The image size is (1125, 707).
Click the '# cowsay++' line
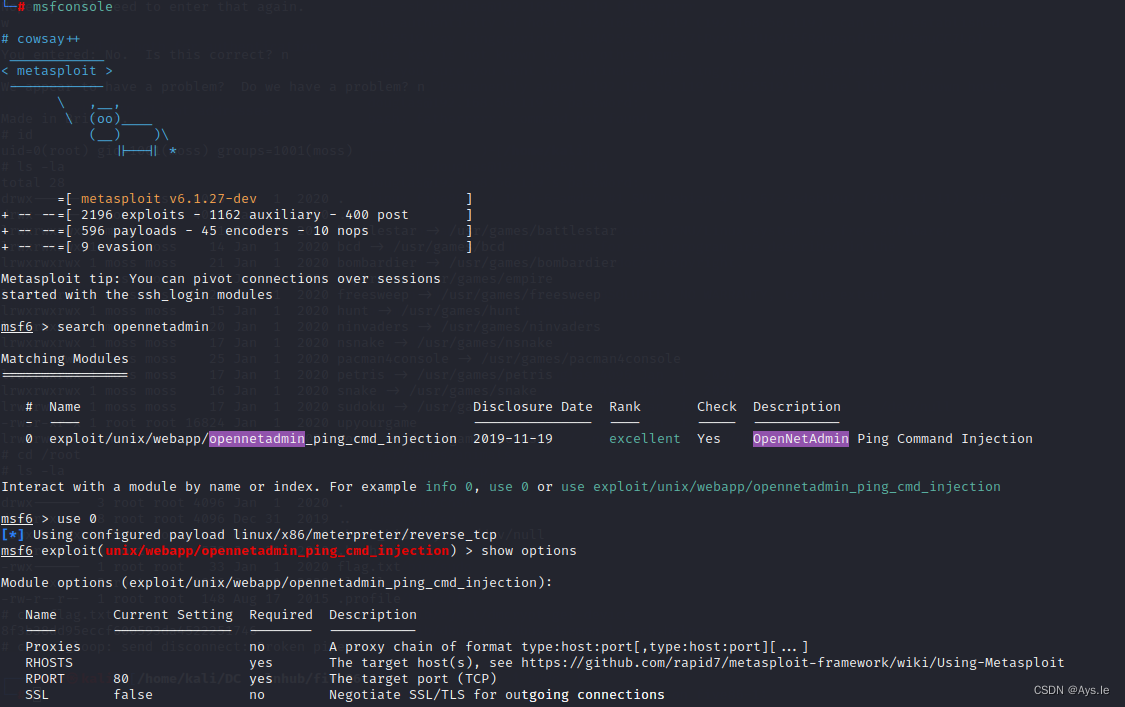pyautogui.click(x=41, y=39)
